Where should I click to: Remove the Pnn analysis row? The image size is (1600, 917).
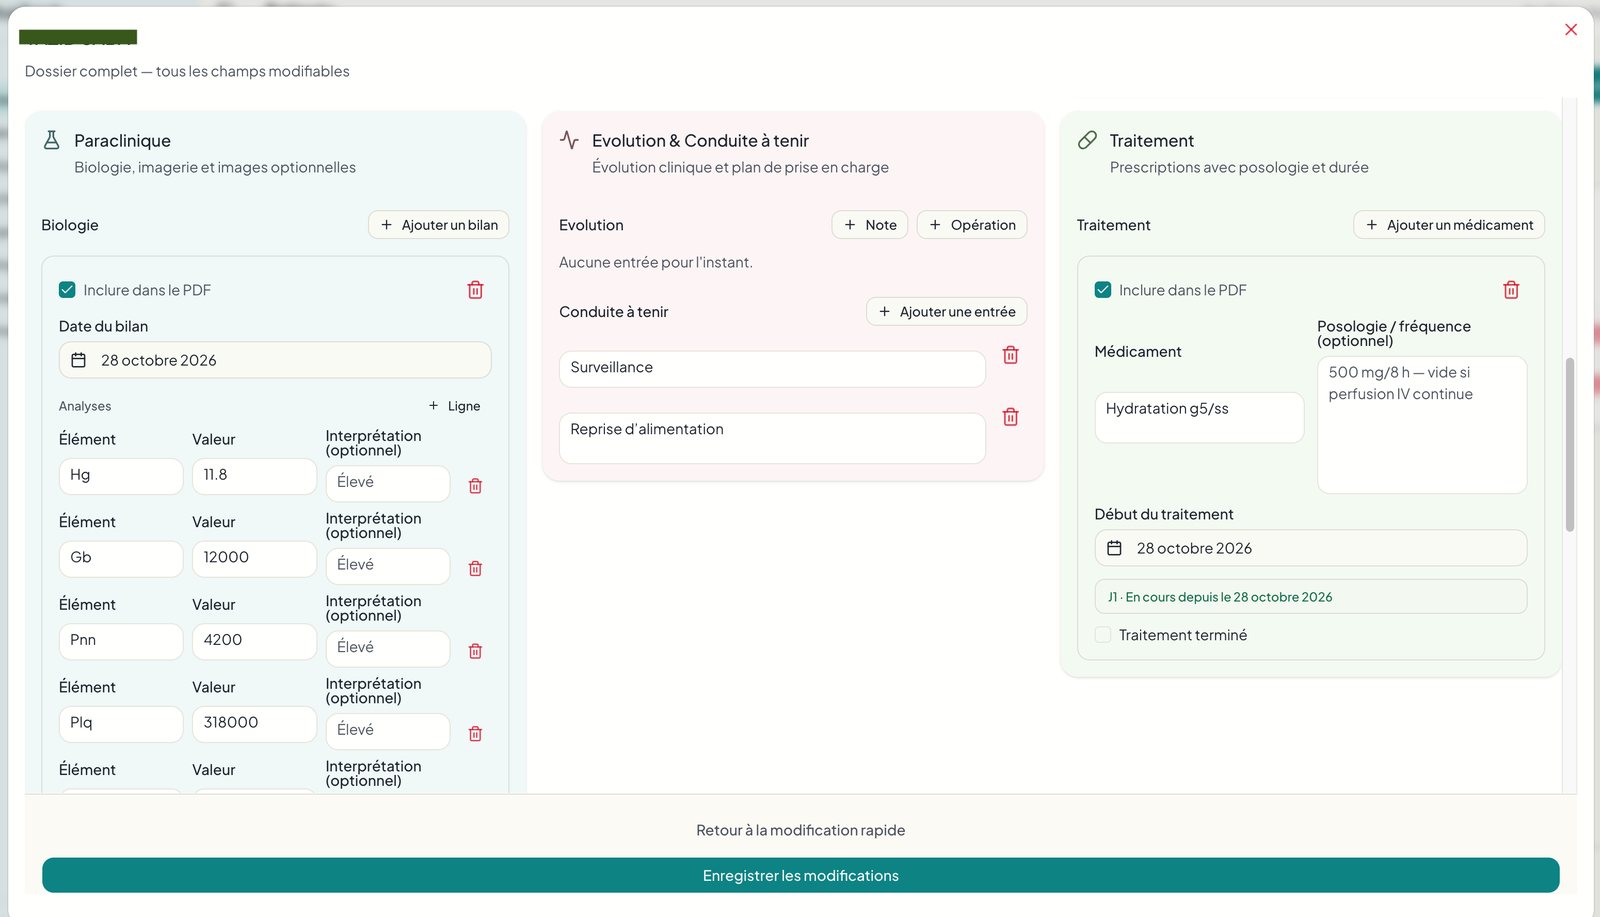(x=475, y=651)
